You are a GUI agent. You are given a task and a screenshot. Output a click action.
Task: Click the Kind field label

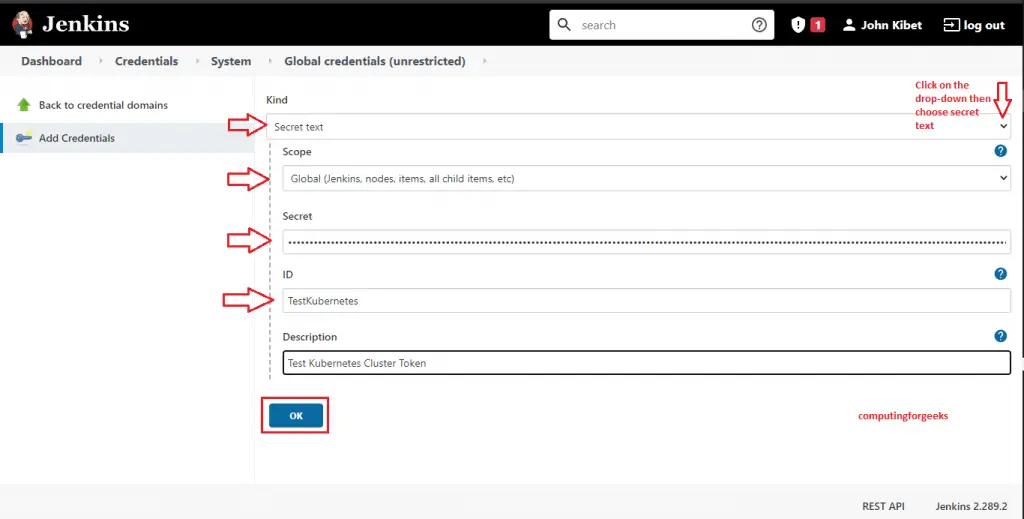pyautogui.click(x=277, y=100)
